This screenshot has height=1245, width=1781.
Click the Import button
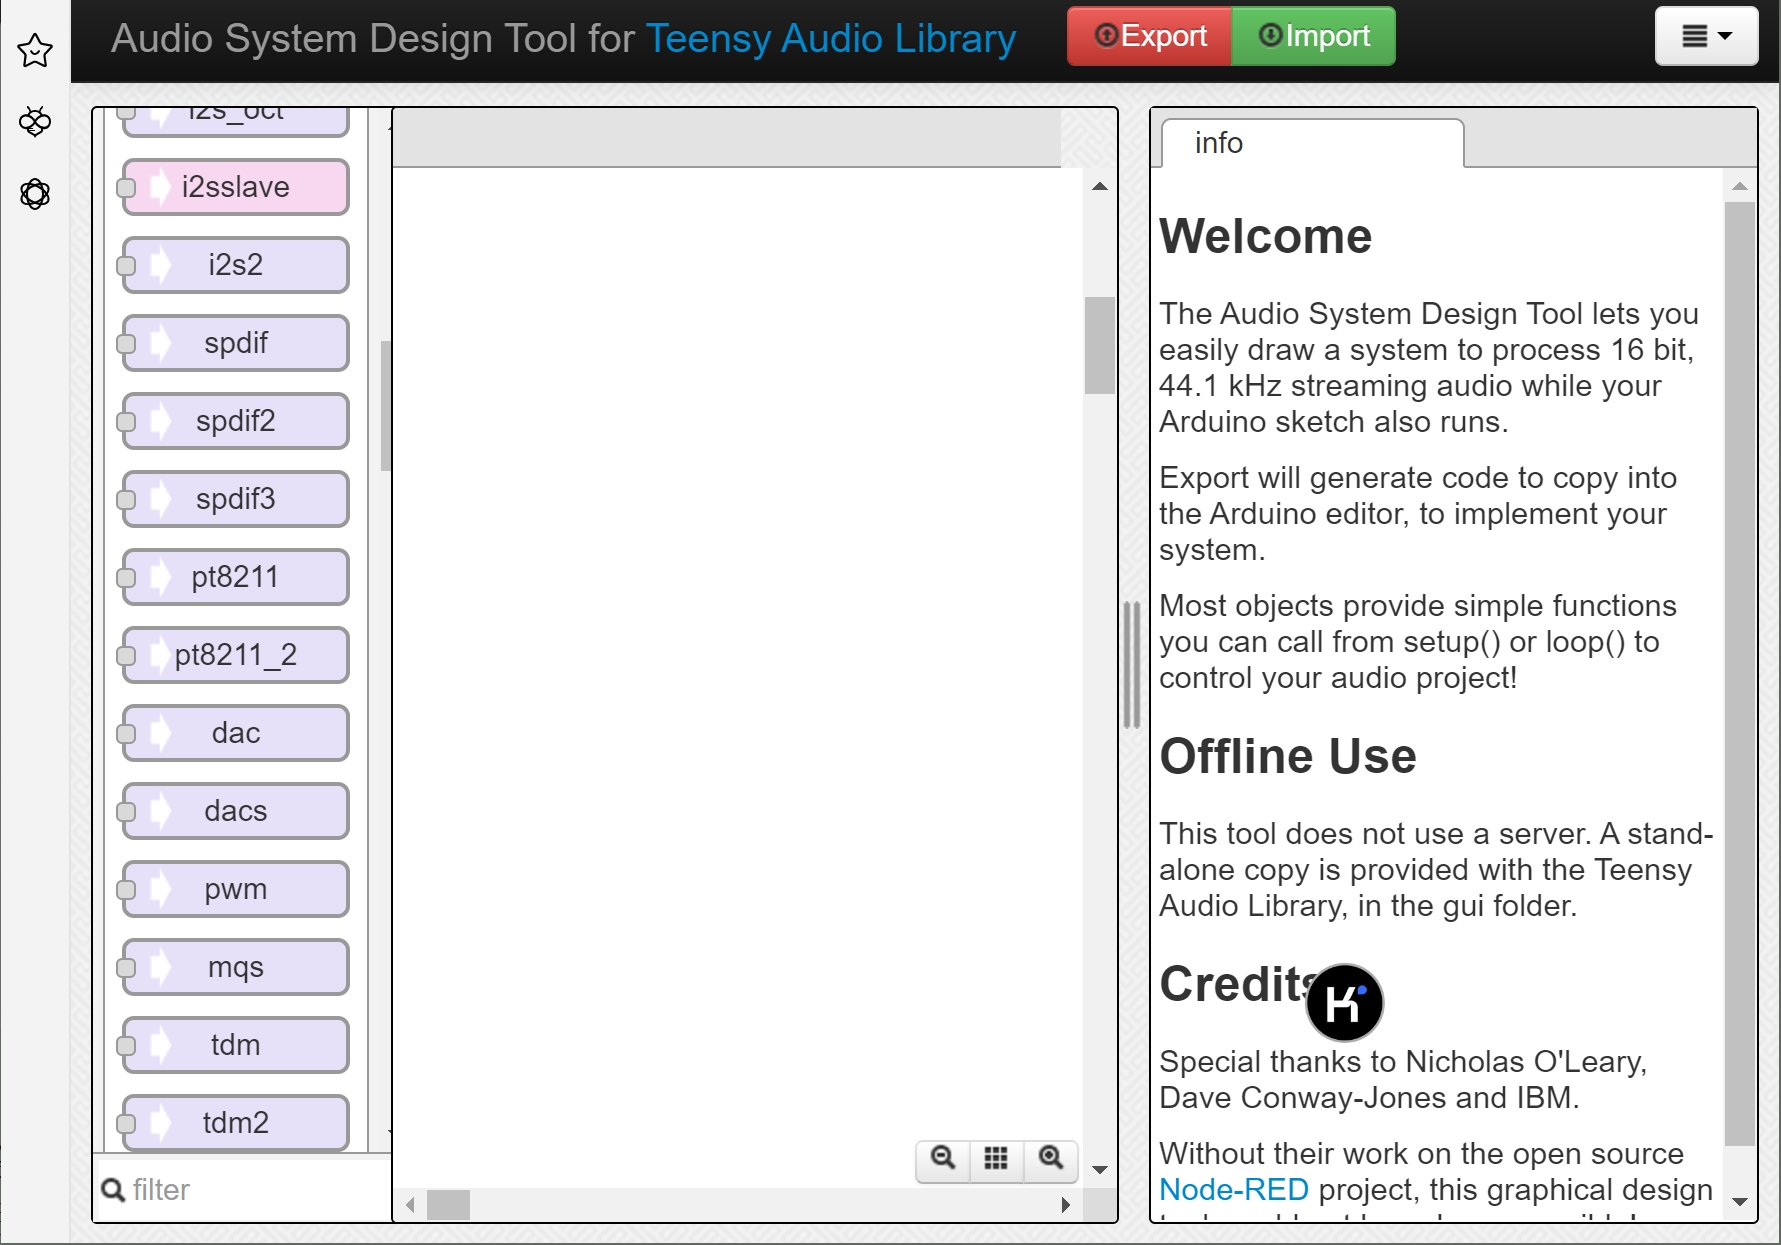(x=1313, y=37)
